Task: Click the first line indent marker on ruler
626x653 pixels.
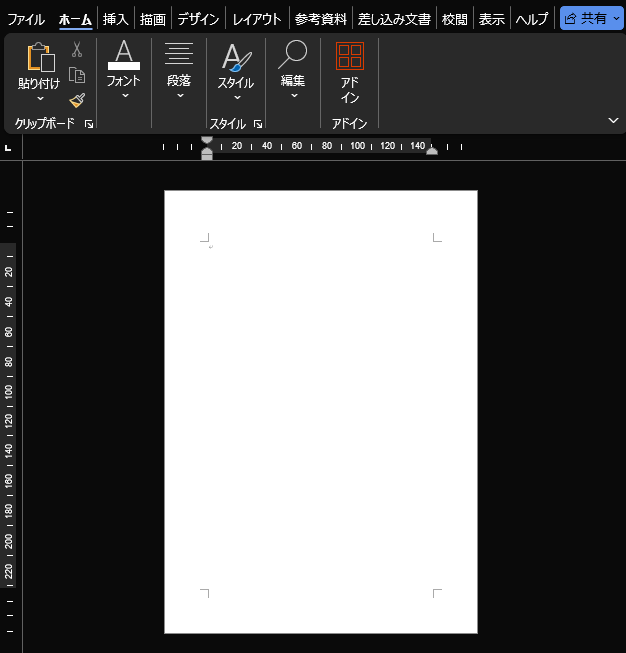Action: tap(207, 140)
